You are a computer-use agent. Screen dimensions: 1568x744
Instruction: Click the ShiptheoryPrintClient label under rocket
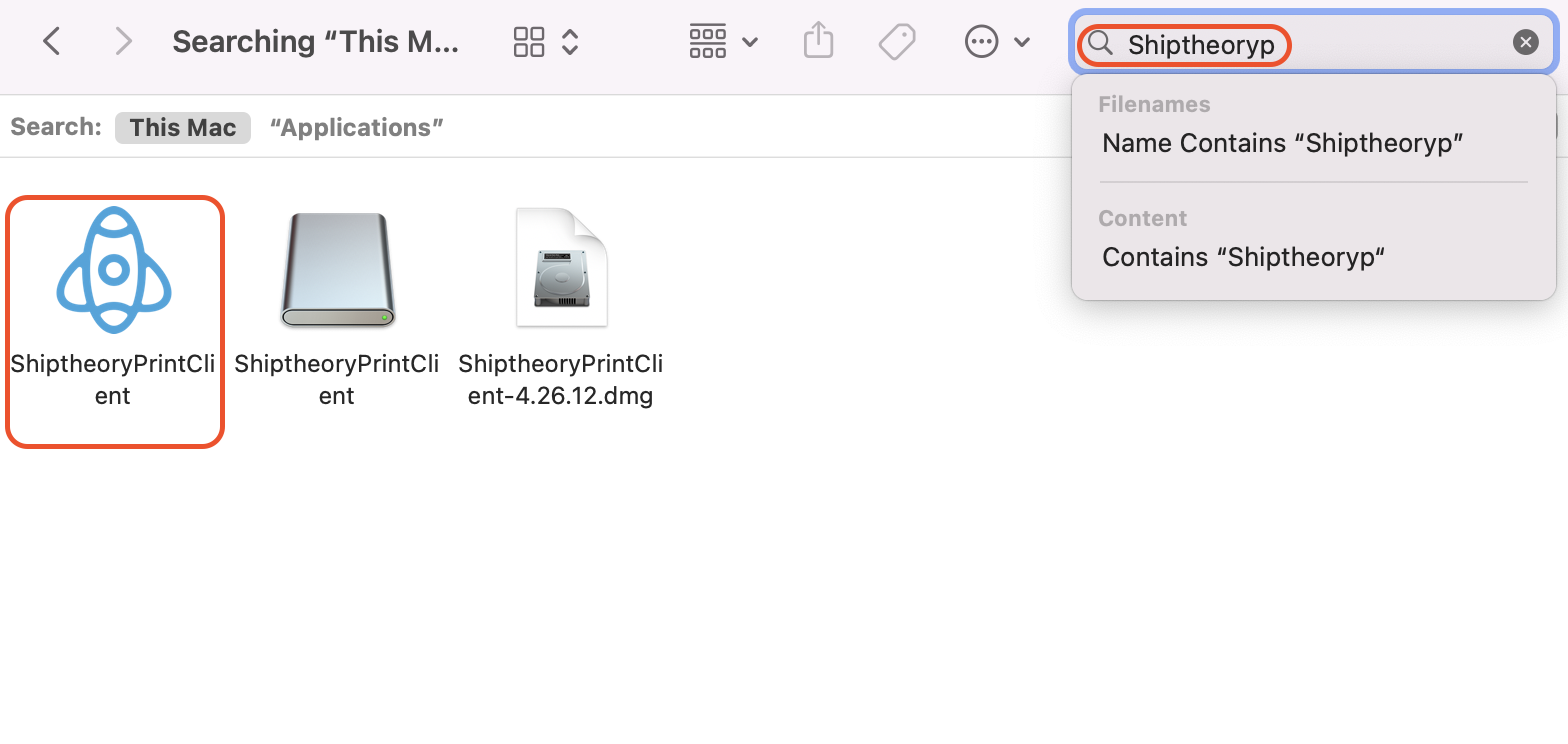pos(113,380)
